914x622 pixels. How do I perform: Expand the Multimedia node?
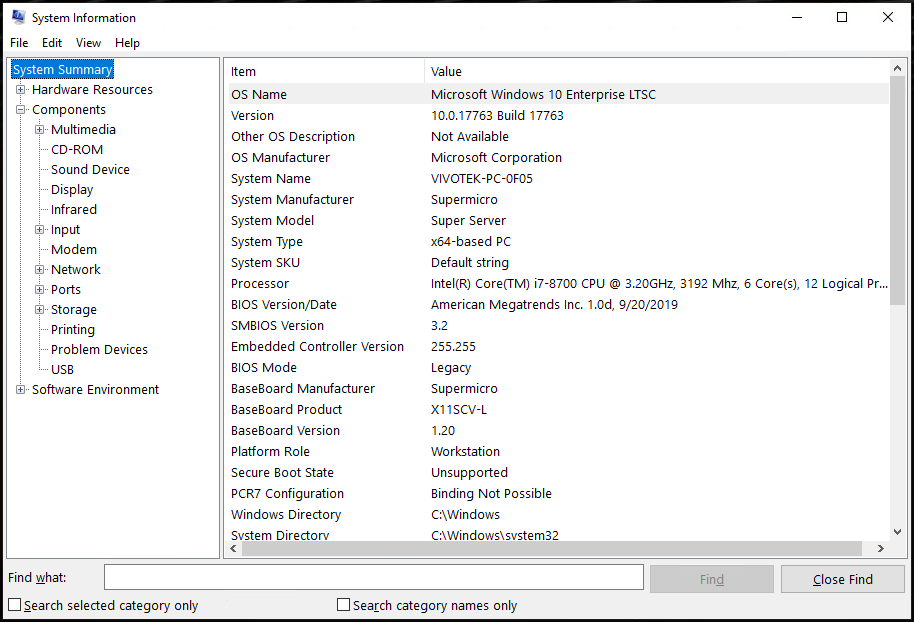coord(39,129)
